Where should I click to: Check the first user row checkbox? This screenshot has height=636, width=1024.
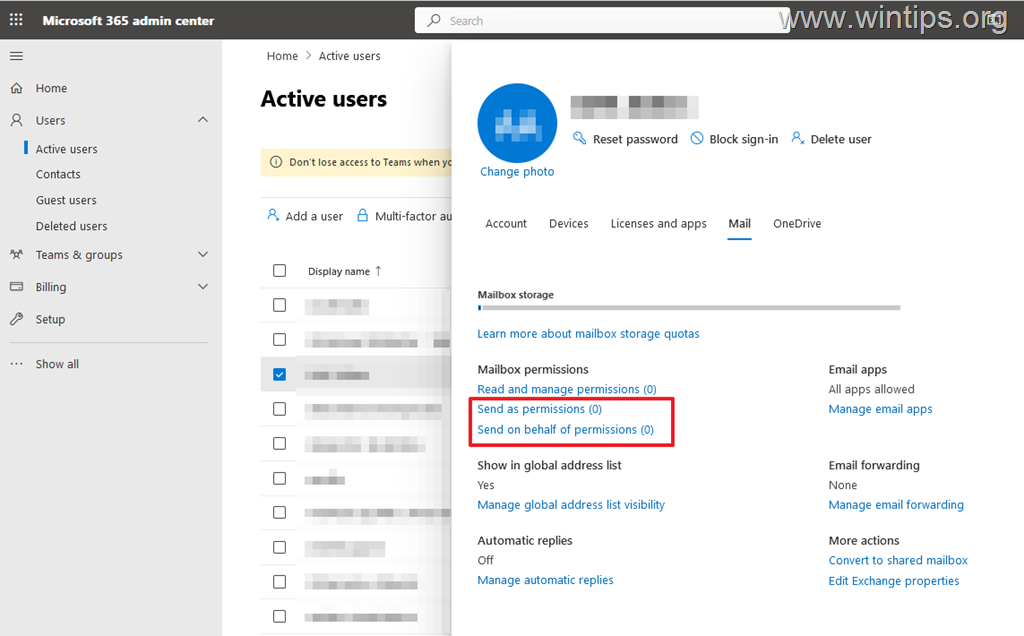pyautogui.click(x=280, y=305)
